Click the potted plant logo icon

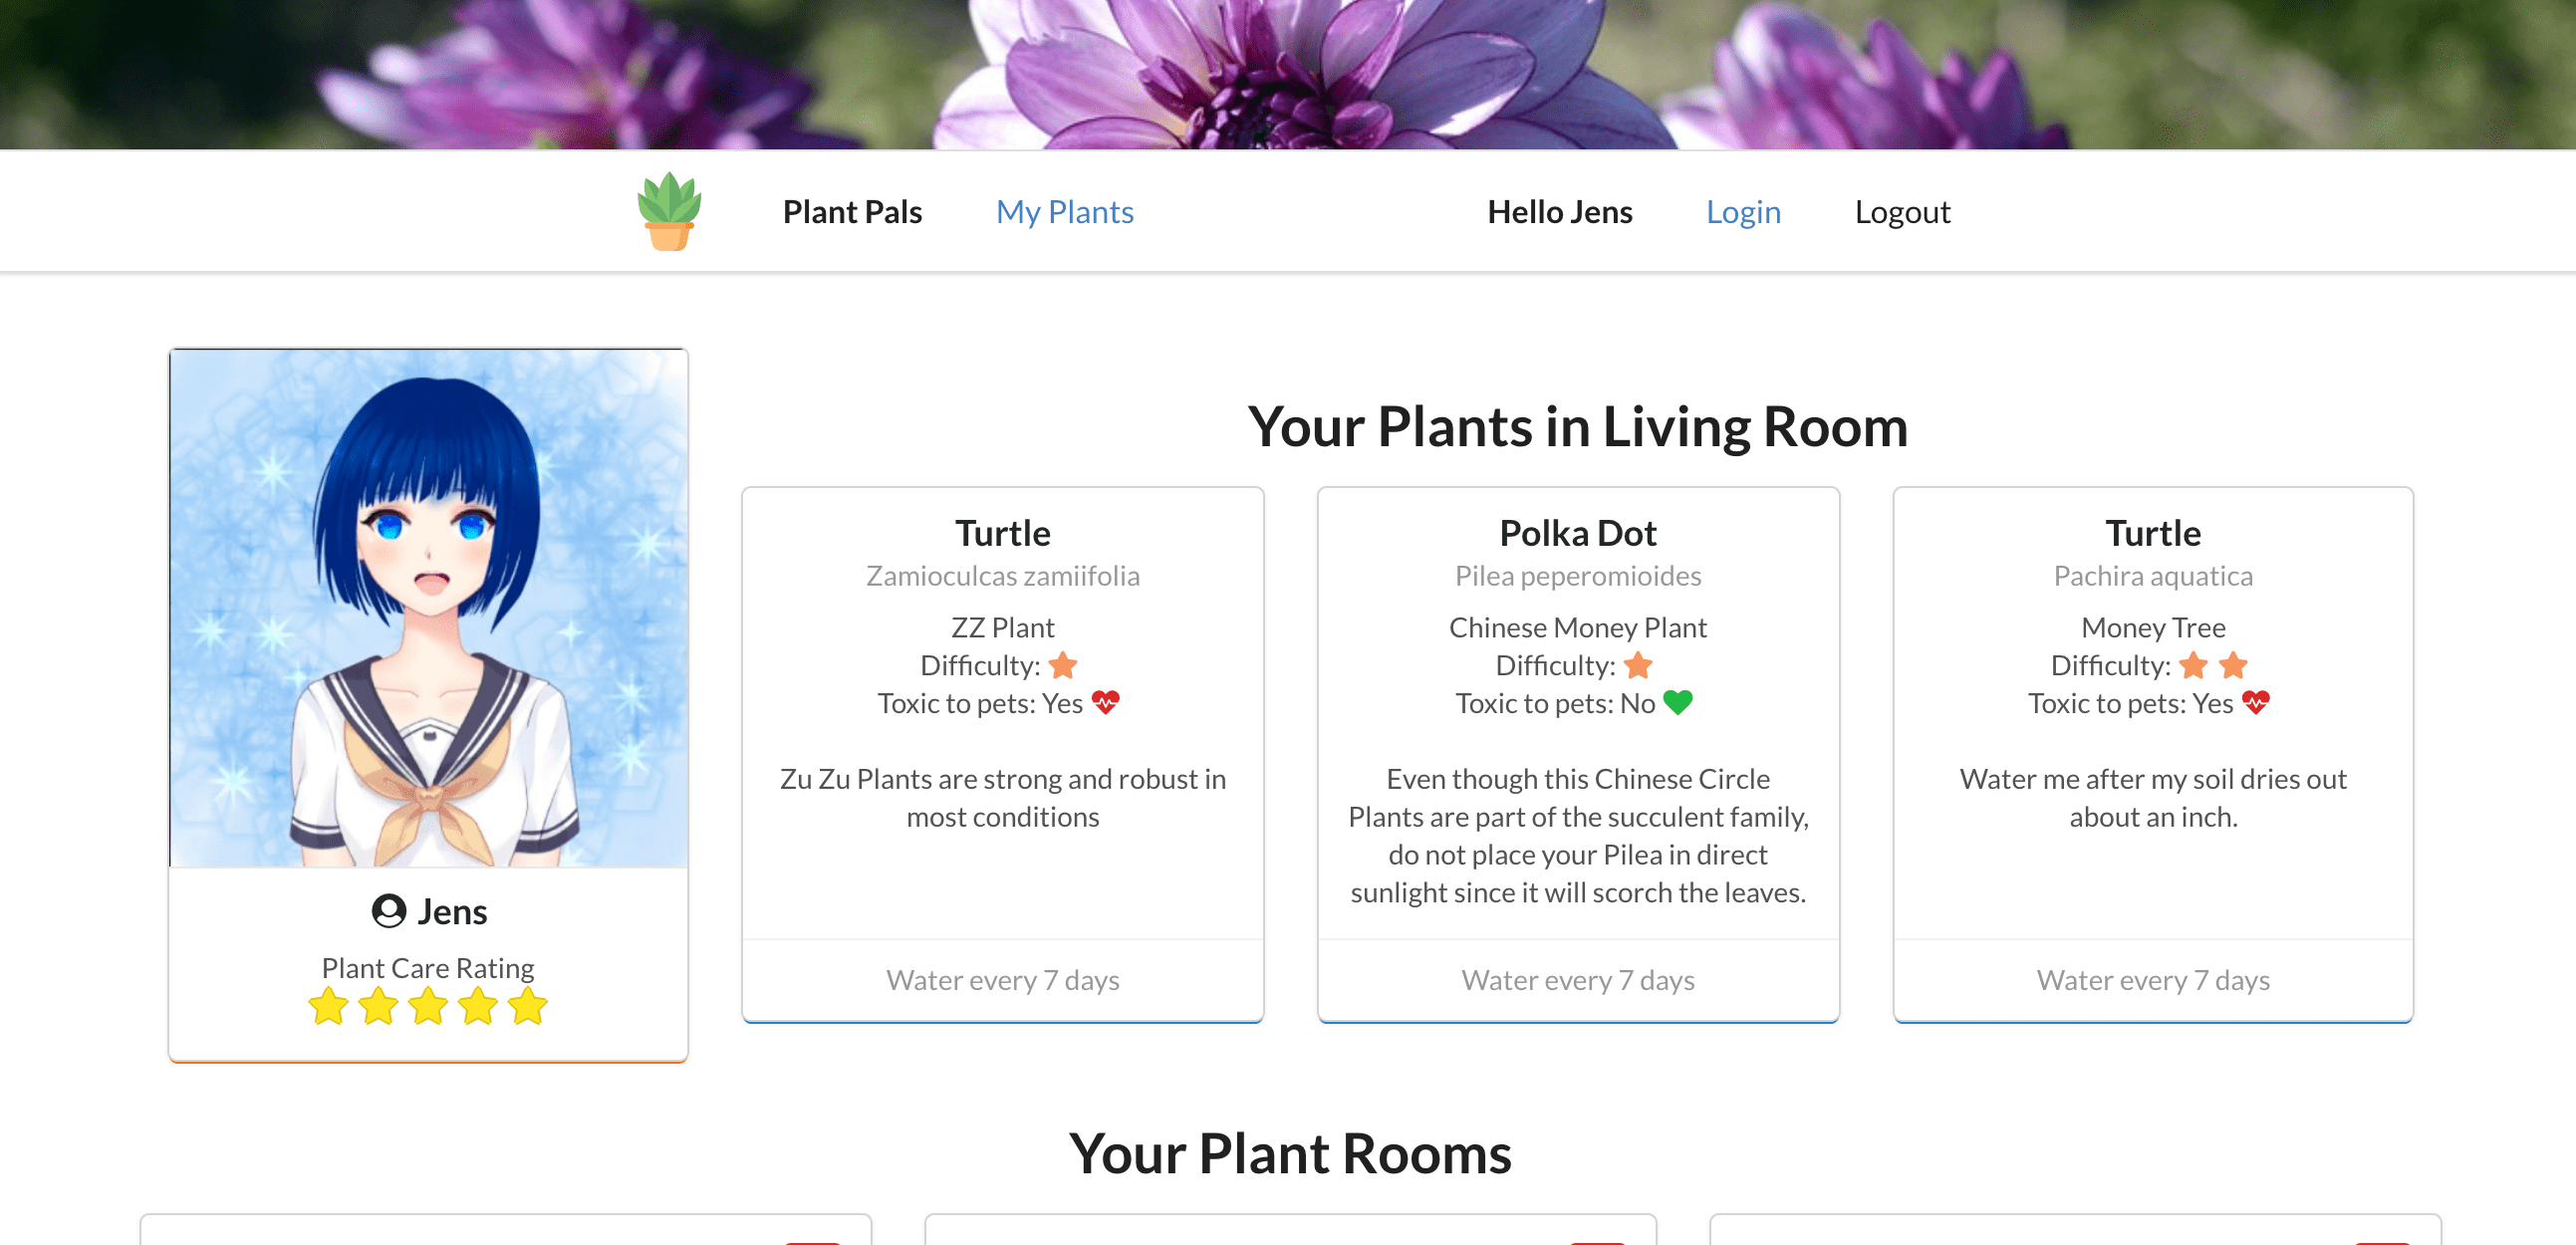pyautogui.click(x=669, y=211)
